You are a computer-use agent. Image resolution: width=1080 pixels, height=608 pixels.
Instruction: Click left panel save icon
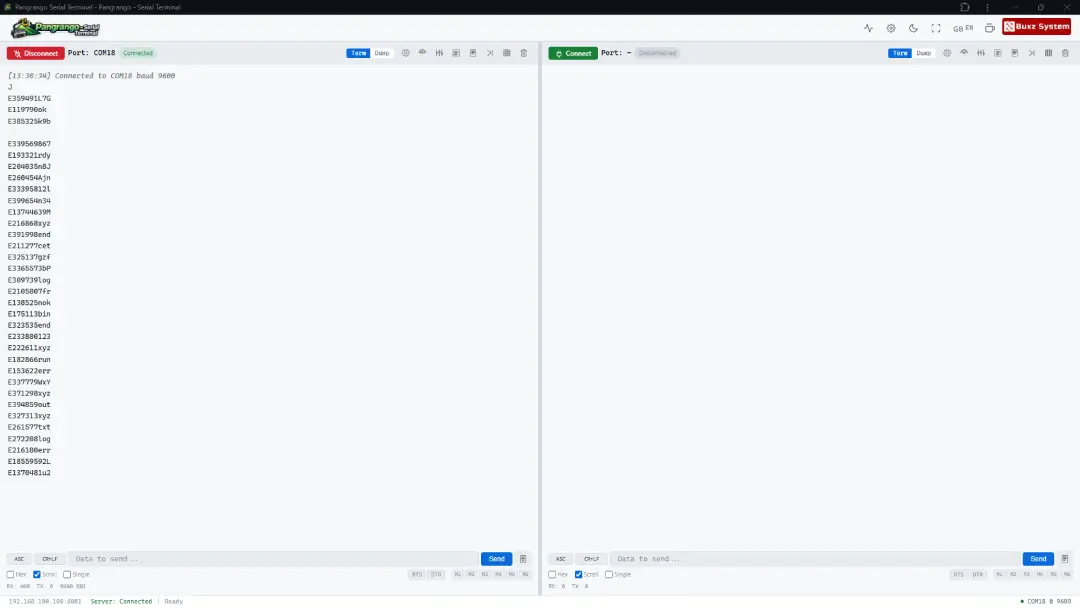(x=473, y=53)
